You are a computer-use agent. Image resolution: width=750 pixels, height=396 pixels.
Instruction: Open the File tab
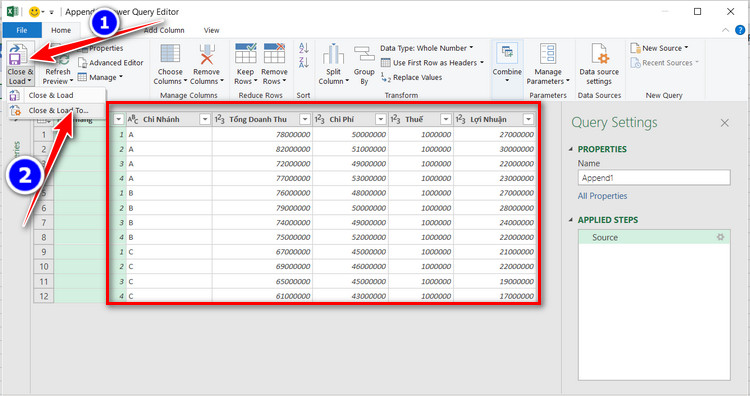click(x=22, y=30)
